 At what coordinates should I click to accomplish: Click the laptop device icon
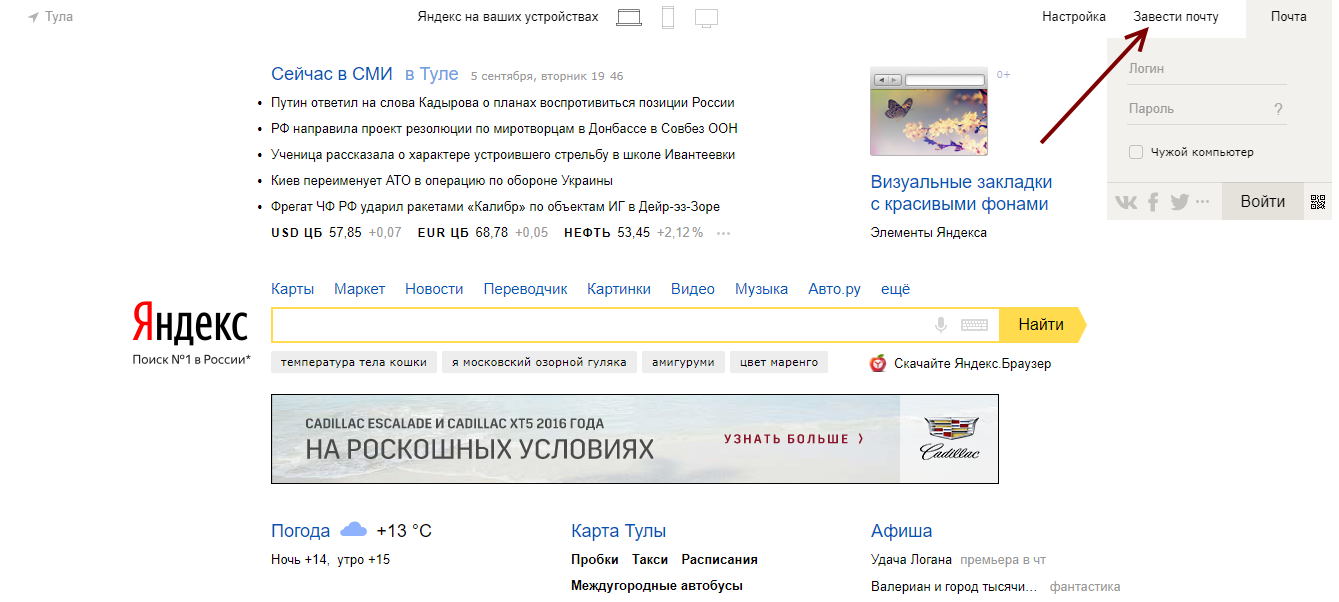[629, 17]
